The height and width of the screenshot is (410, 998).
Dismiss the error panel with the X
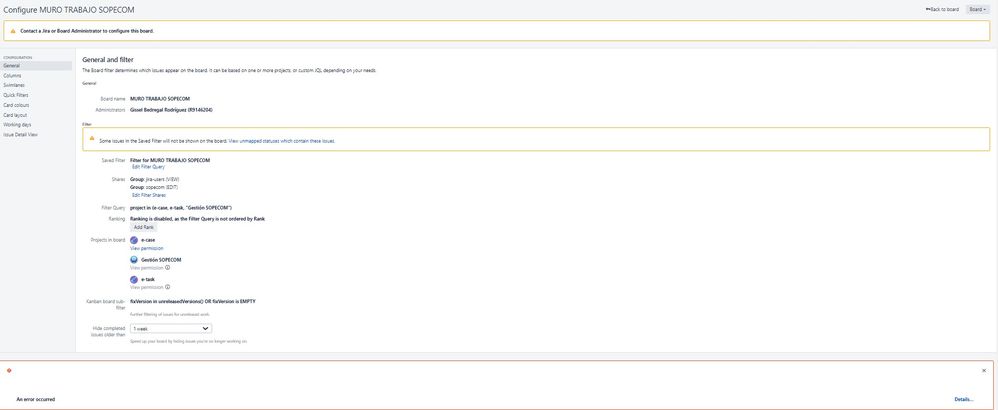tap(984, 371)
